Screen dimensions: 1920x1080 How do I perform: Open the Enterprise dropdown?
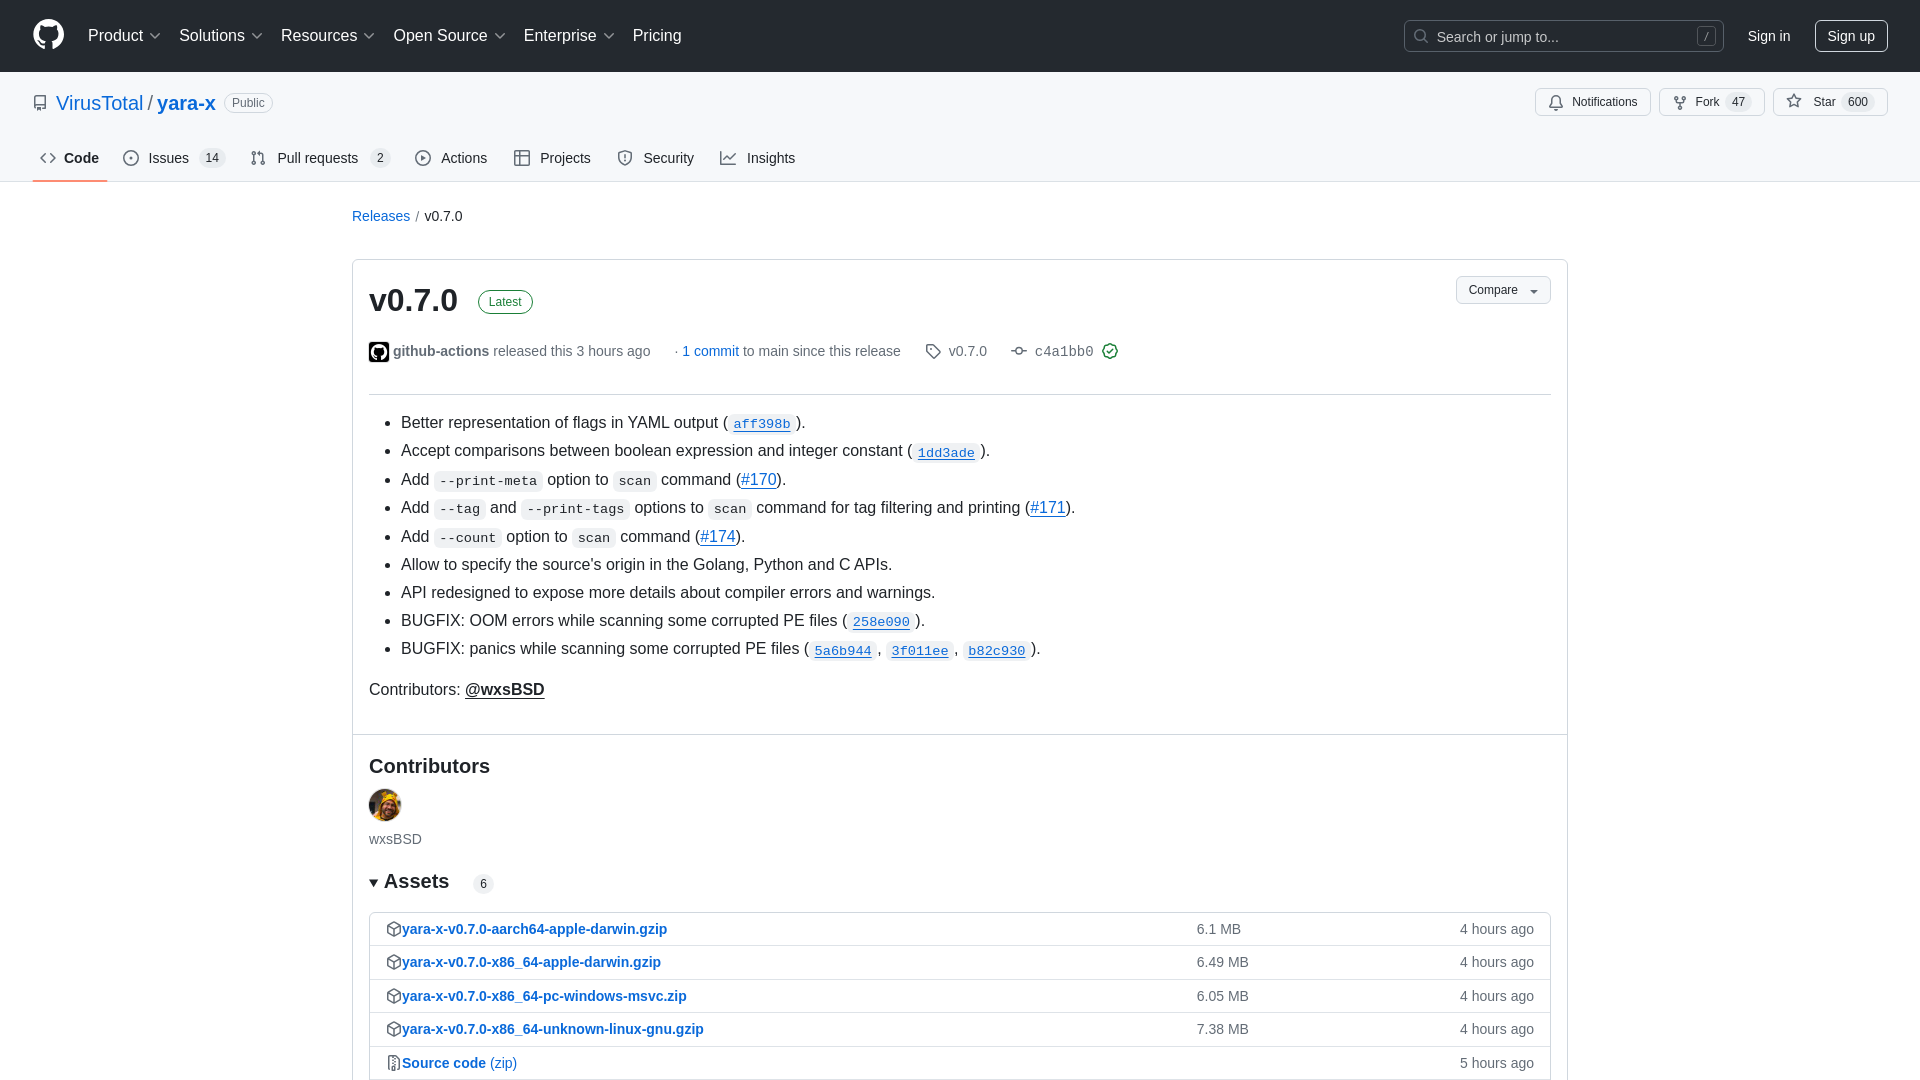click(569, 36)
